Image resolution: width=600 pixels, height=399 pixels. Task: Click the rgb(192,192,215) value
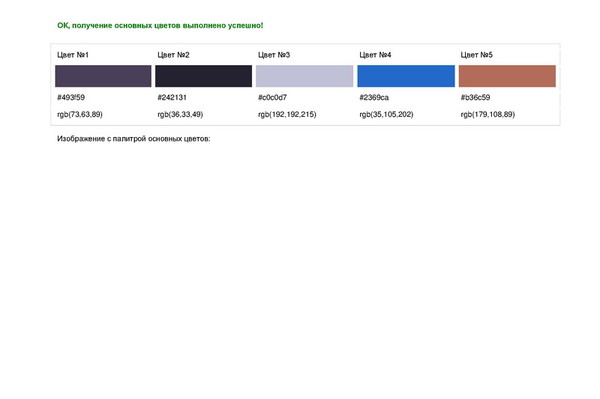[x=287, y=114]
